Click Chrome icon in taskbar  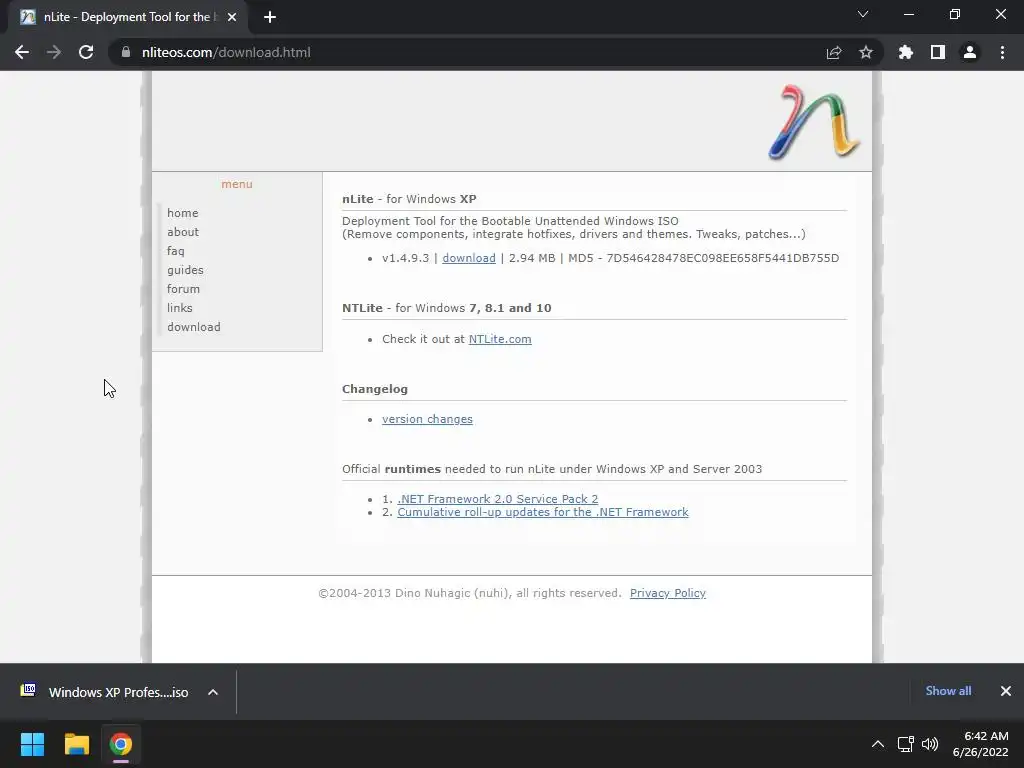121,744
